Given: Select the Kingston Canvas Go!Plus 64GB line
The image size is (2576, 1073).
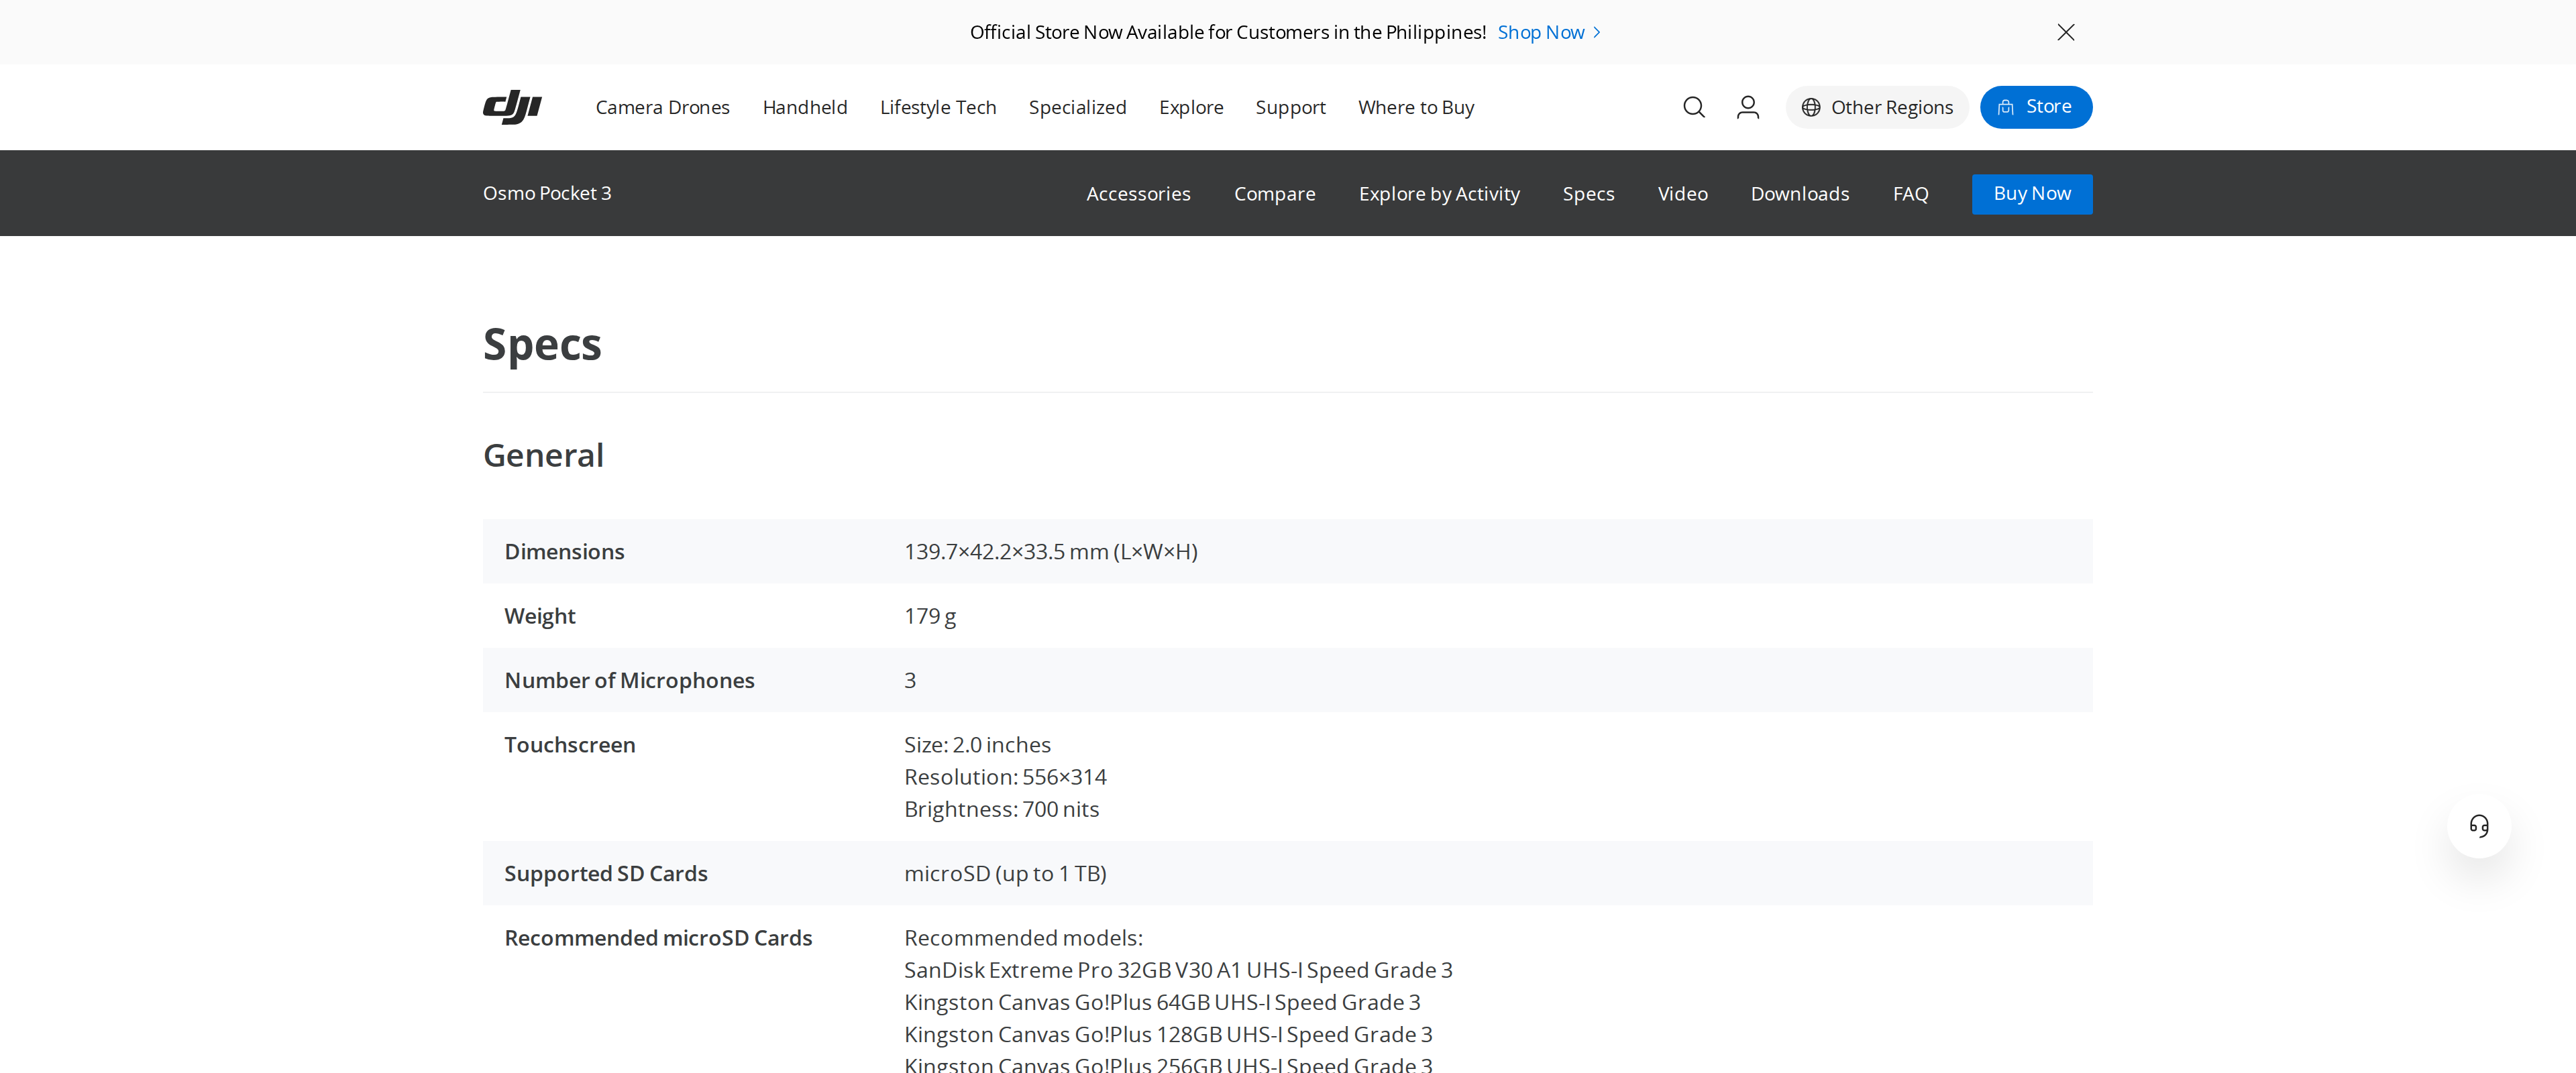Looking at the screenshot, I should pyautogui.click(x=1162, y=1002).
